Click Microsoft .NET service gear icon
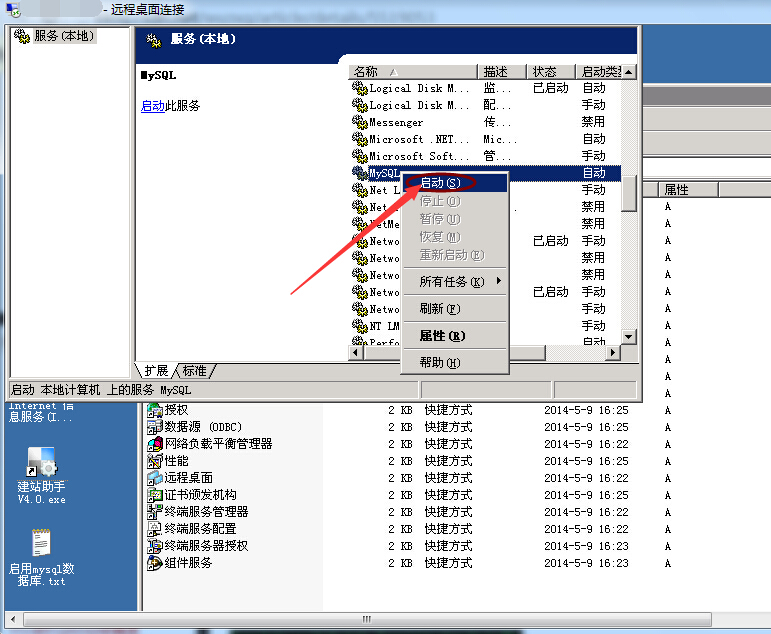Viewport: 771px width, 634px height. coord(360,139)
